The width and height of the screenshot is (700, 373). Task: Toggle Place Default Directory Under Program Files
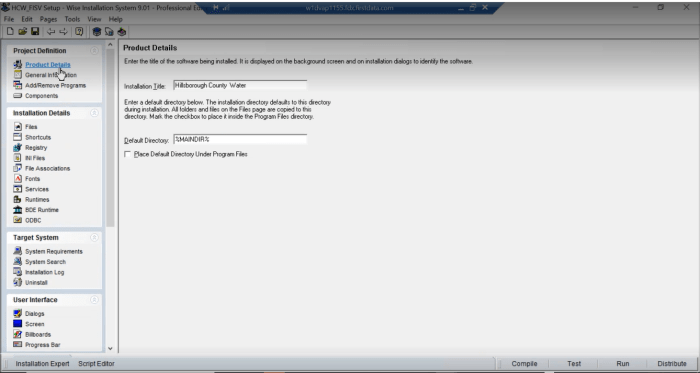click(x=128, y=154)
